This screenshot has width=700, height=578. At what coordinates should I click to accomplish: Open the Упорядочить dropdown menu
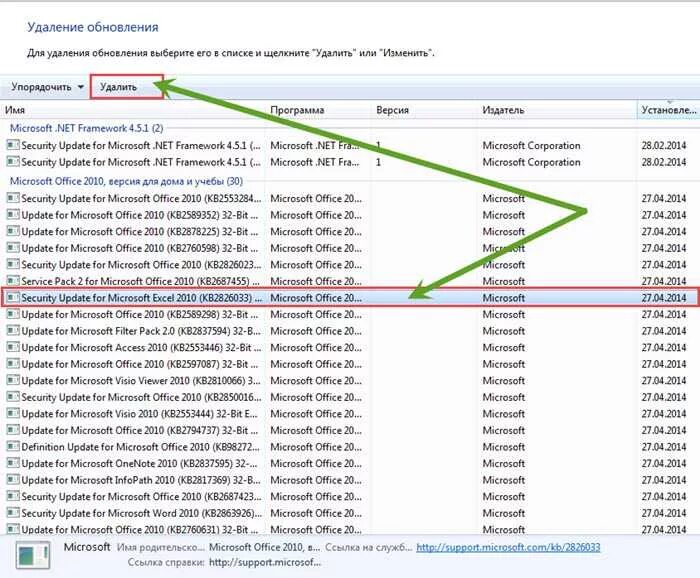[47, 87]
